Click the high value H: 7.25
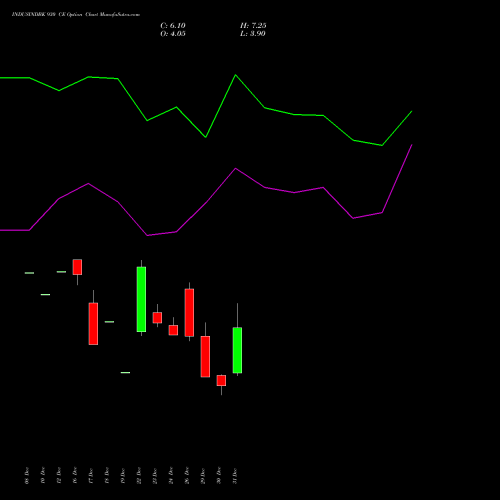The width and height of the screenshot is (500, 500). click(253, 26)
